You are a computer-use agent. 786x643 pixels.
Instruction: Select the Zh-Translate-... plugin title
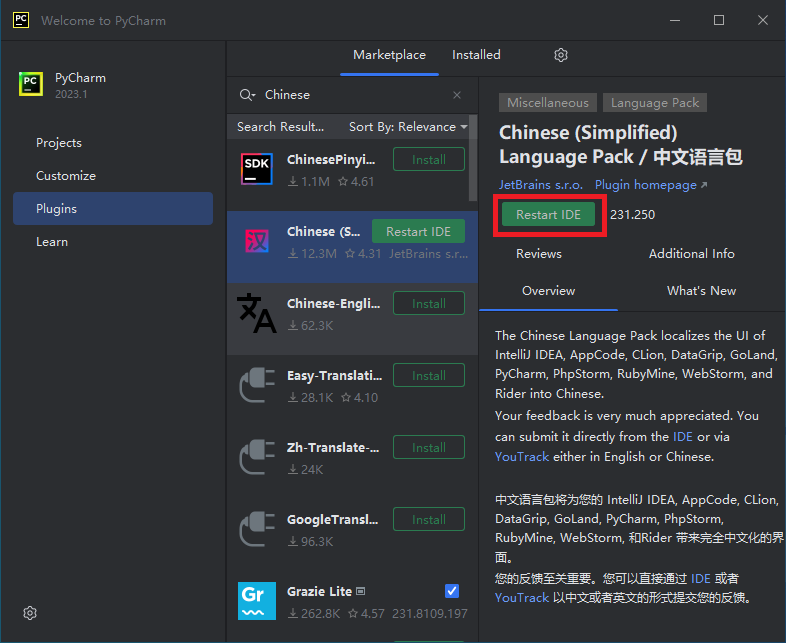(333, 448)
